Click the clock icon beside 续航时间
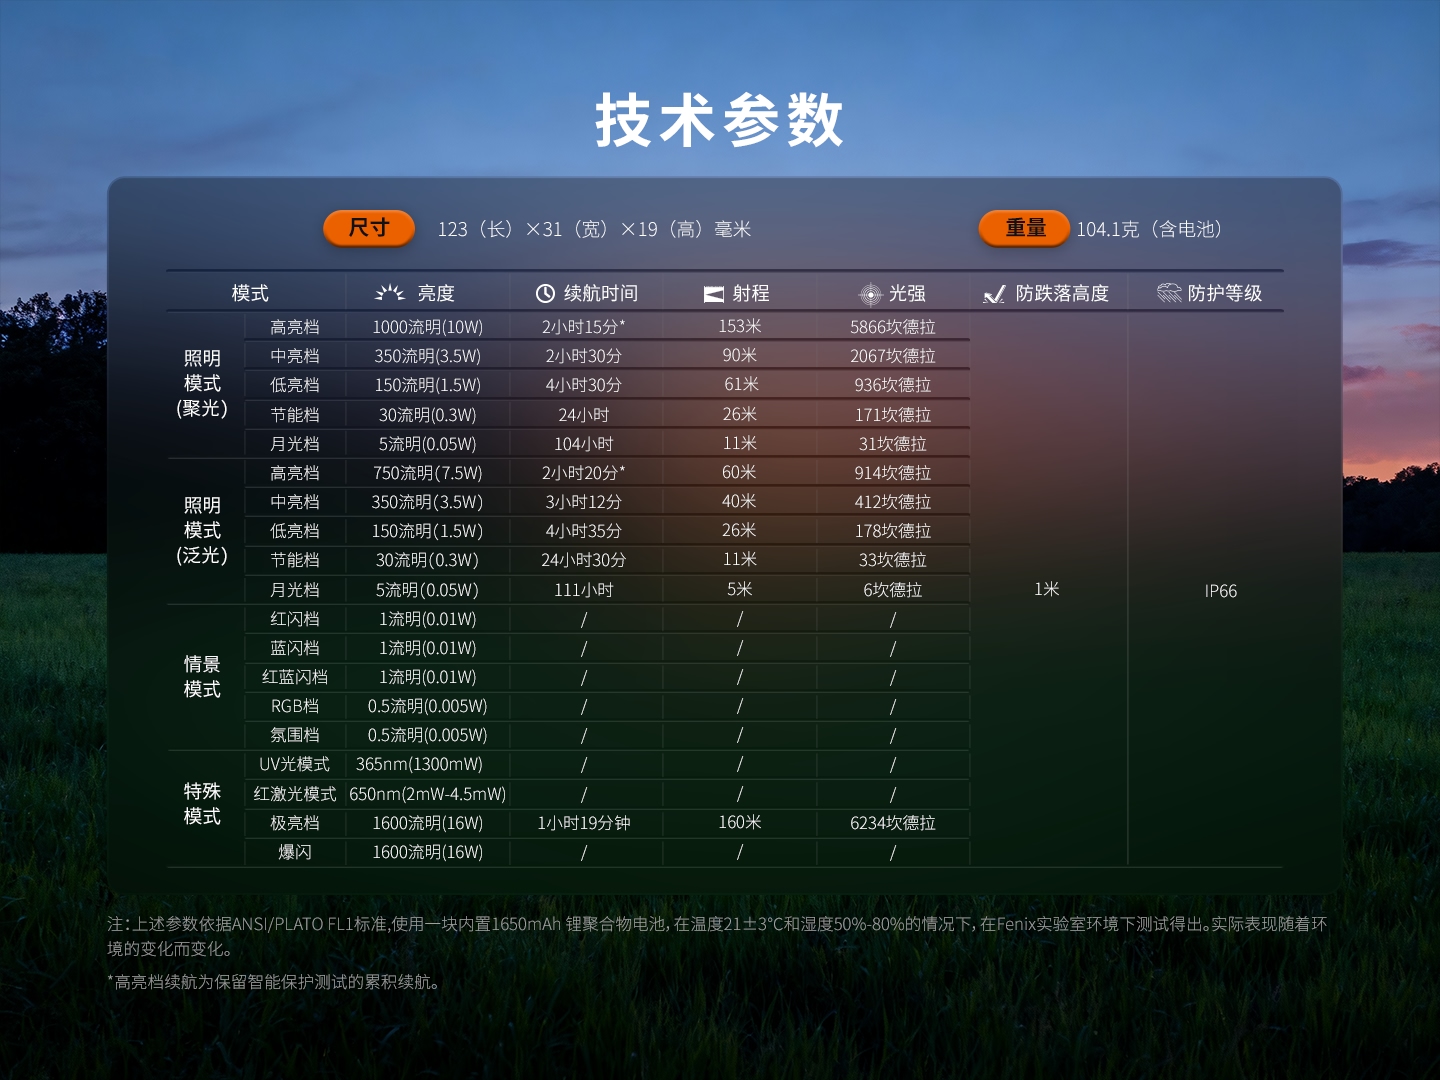The image size is (1440, 1080). (545, 293)
